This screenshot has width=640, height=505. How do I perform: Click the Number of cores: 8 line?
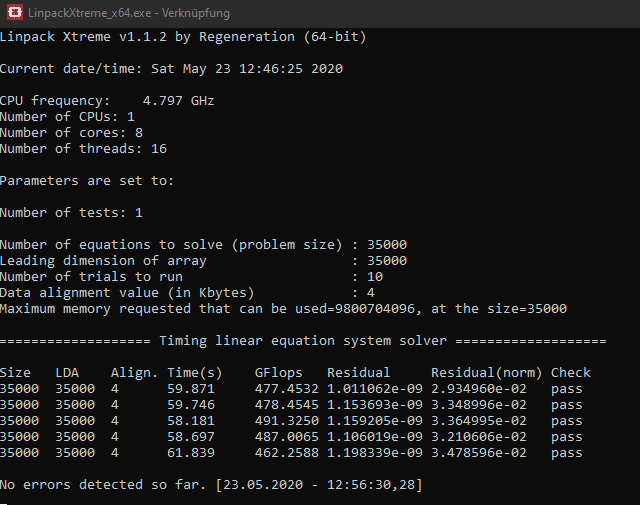click(x=71, y=133)
